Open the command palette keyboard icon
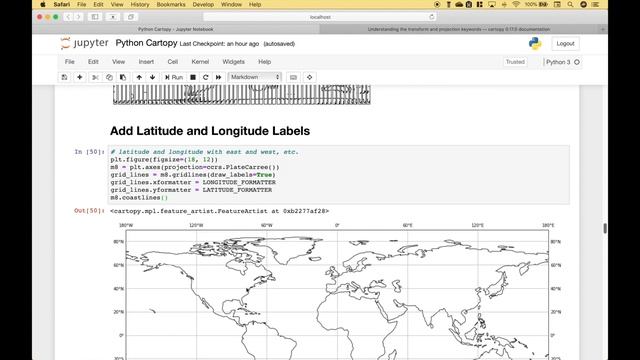This screenshot has height=360, width=640. pyautogui.click(x=293, y=77)
